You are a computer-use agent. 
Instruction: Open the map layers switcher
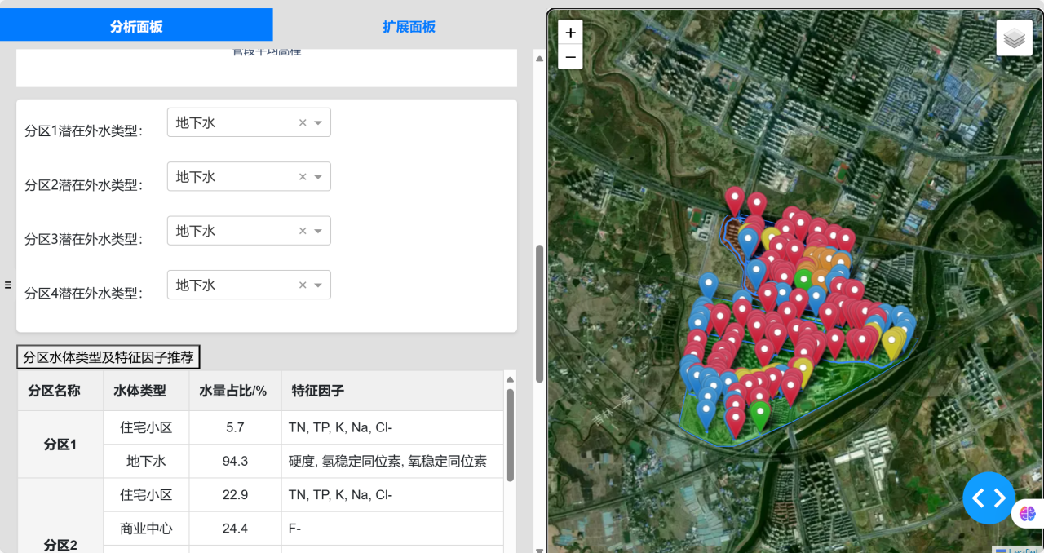pyautogui.click(x=1014, y=38)
